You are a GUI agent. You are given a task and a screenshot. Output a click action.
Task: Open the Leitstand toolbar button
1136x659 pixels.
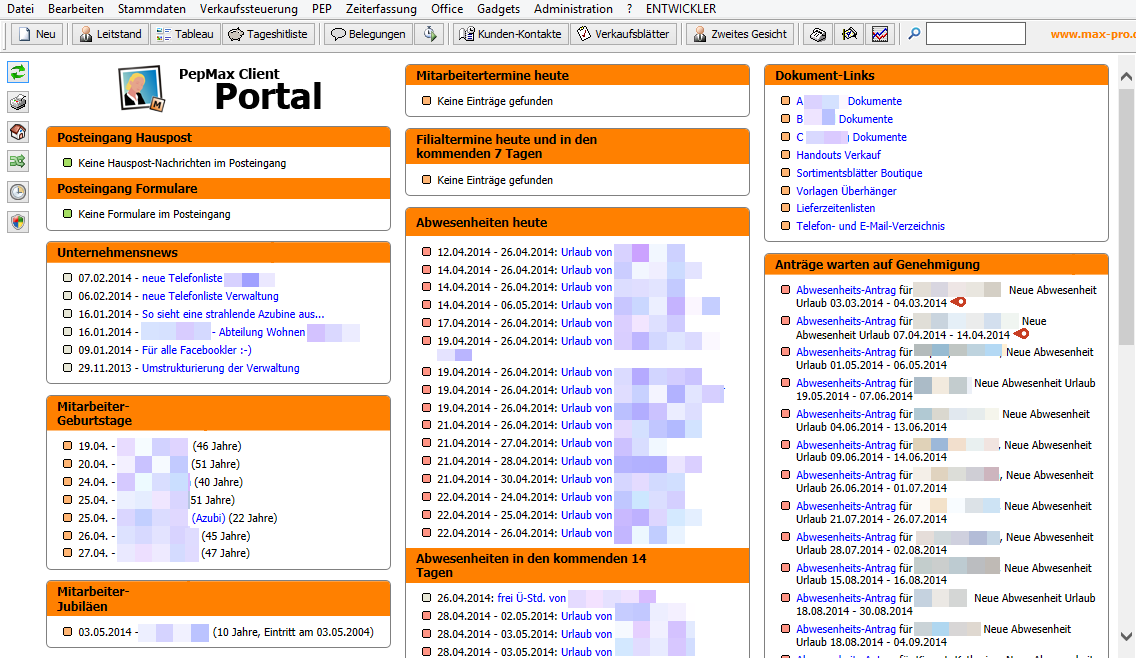tap(109, 34)
